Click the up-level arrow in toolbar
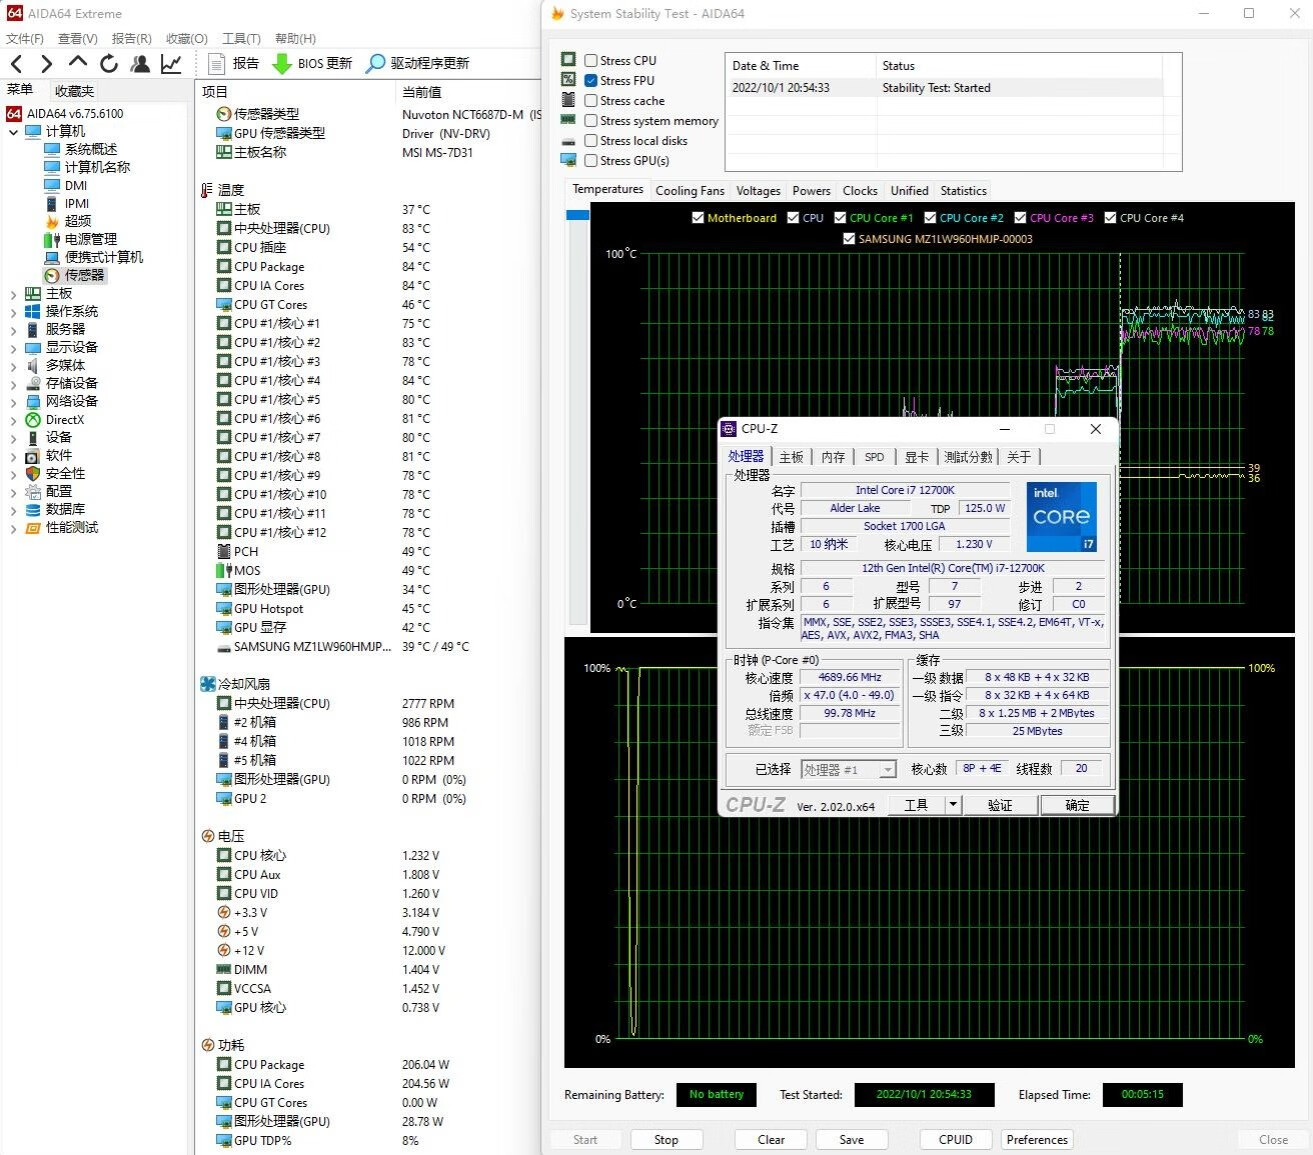1313x1155 pixels. (78, 63)
